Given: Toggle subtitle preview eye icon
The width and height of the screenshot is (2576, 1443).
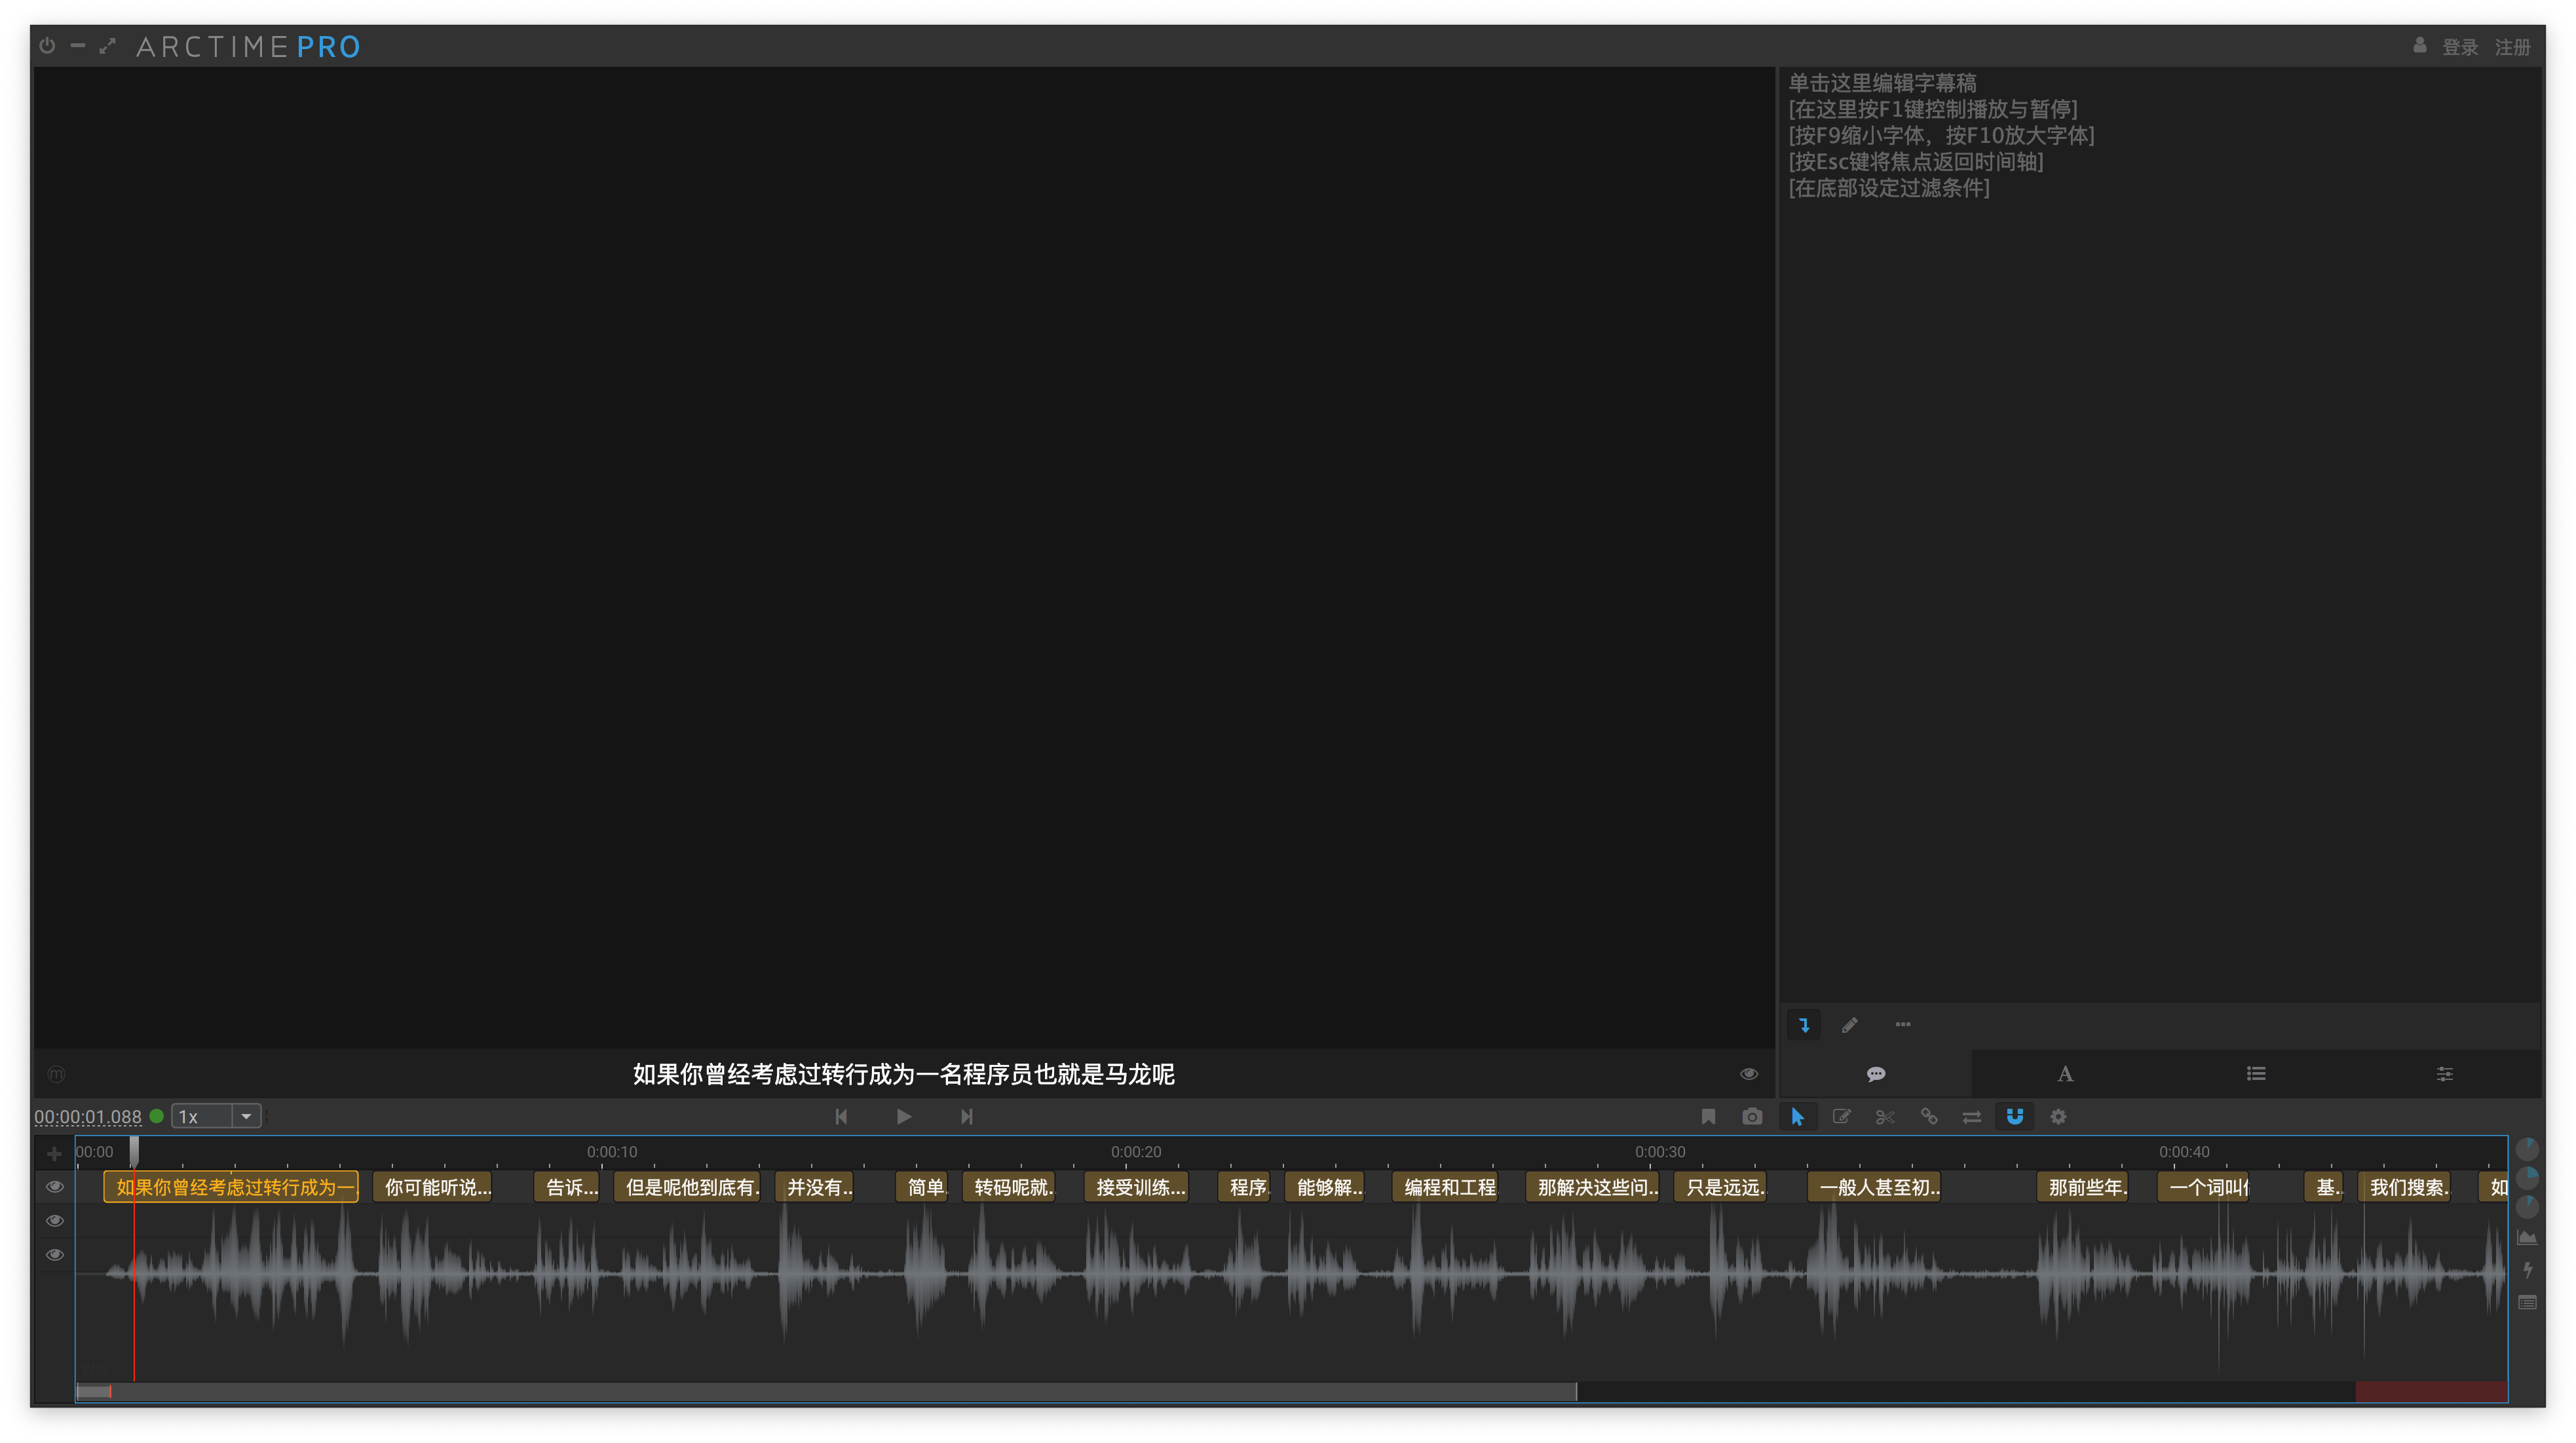Looking at the screenshot, I should point(1748,1074).
